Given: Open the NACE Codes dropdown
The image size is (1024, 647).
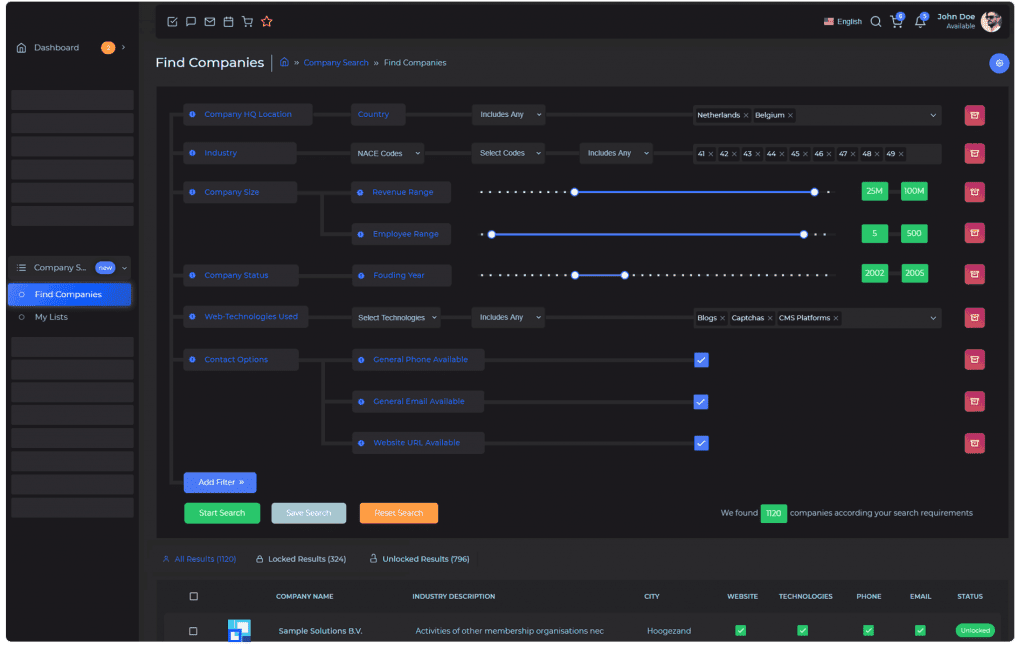Looking at the screenshot, I should point(388,154).
